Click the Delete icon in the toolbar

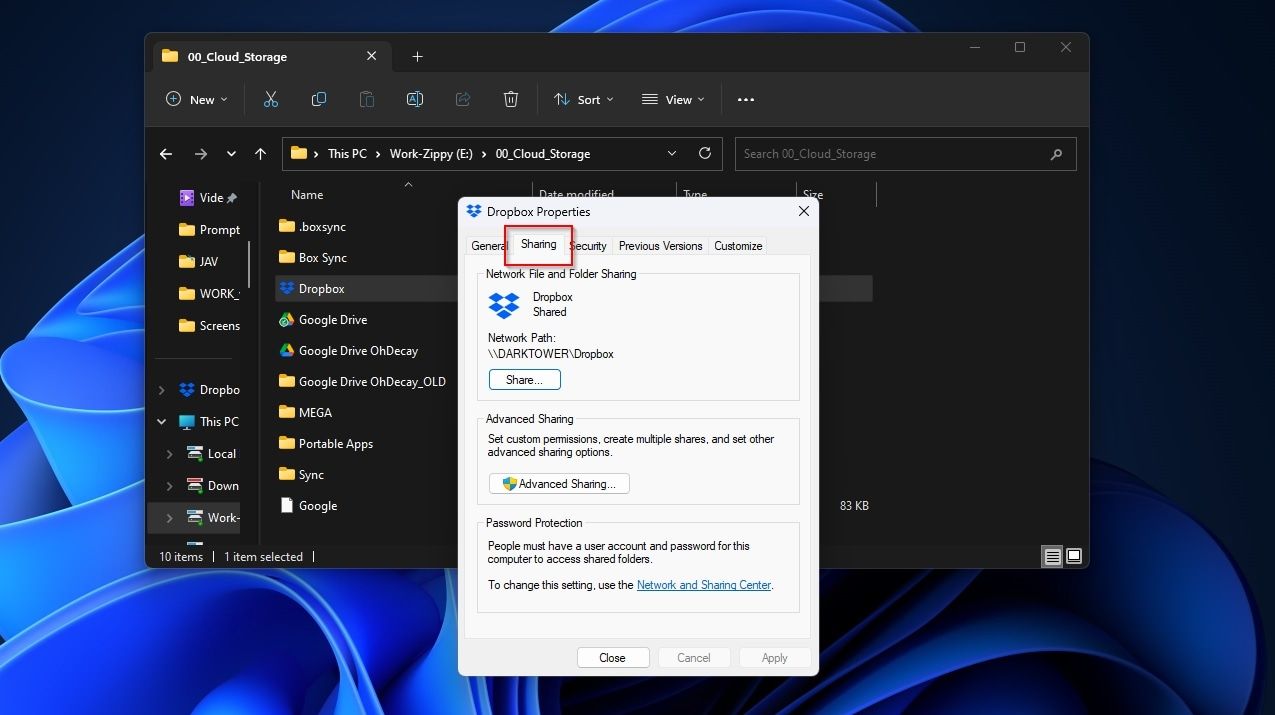pos(510,99)
